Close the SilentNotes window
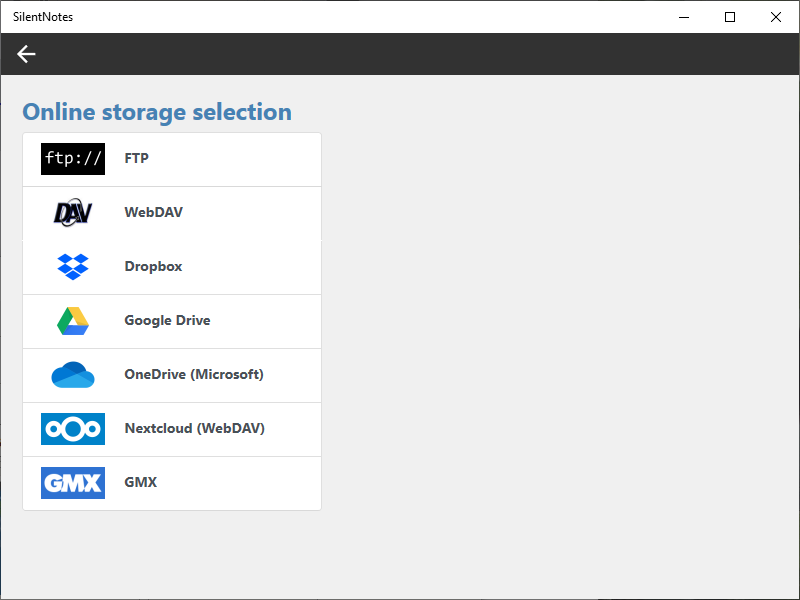Image resolution: width=800 pixels, height=600 pixels. 776,17
